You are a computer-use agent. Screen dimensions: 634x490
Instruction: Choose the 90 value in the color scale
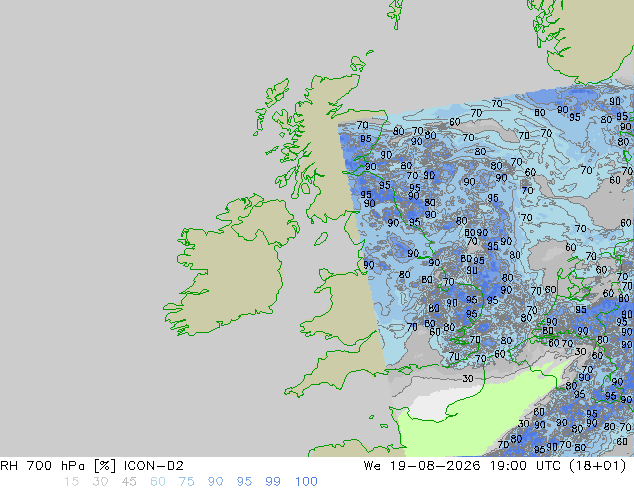point(215,482)
